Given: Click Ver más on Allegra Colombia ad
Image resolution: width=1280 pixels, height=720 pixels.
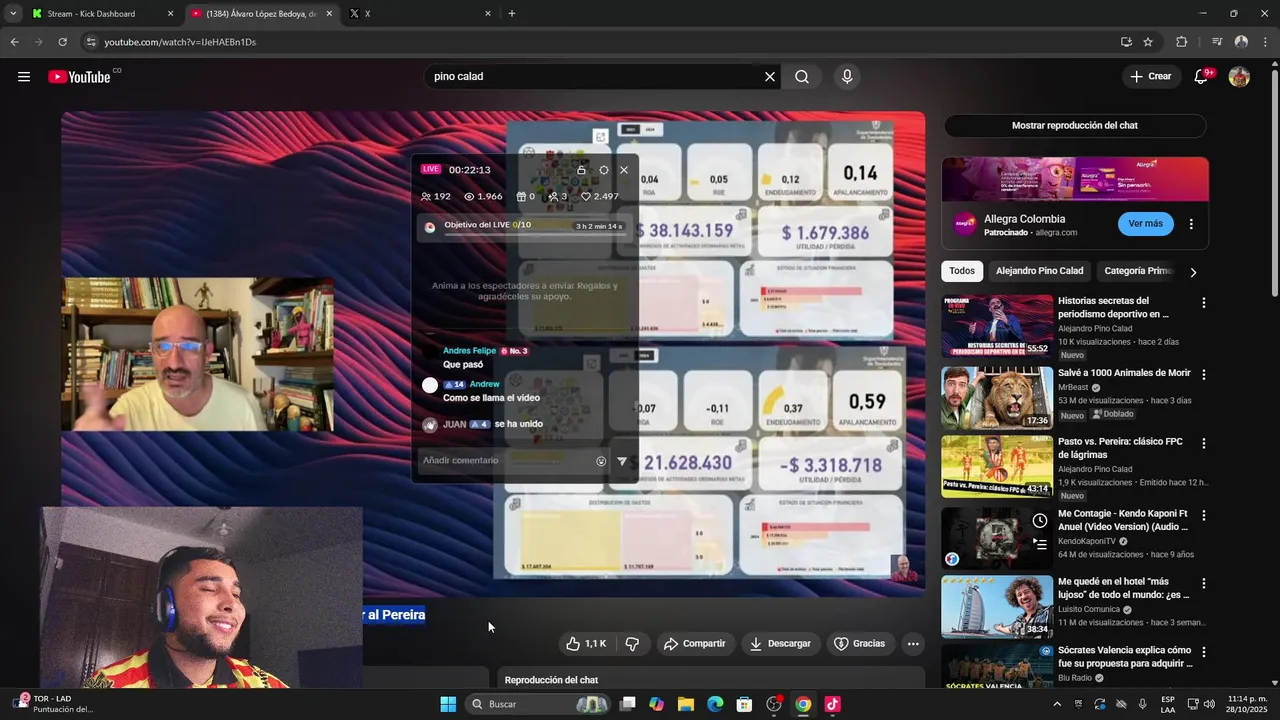Looking at the screenshot, I should tap(1146, 224).
